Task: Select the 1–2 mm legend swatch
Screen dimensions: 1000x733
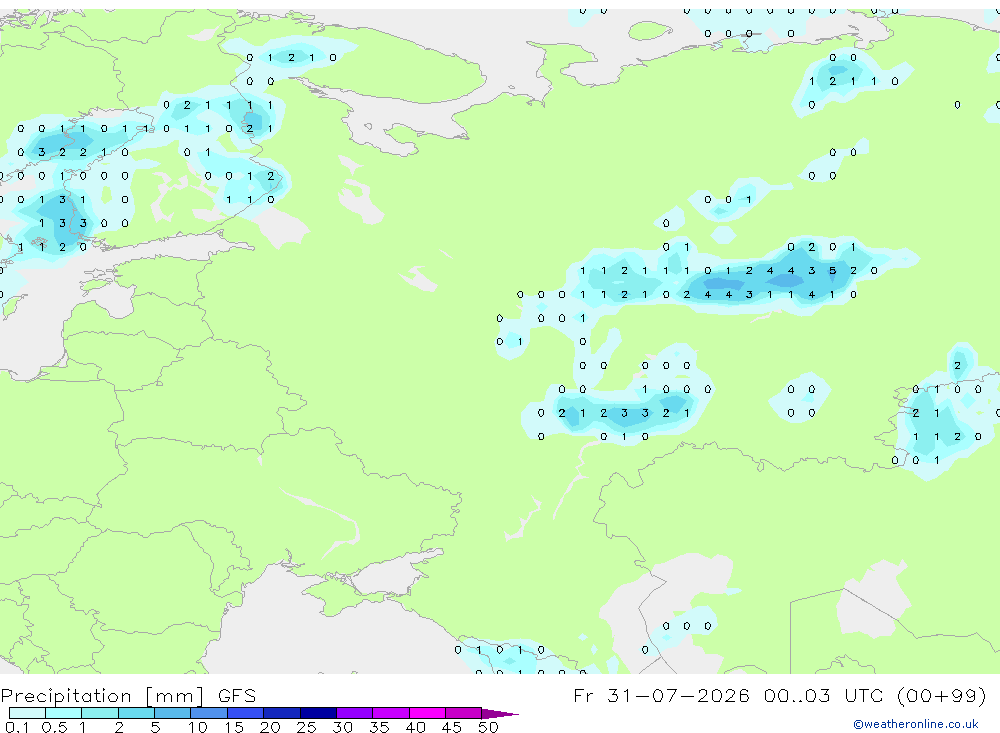Action: (x=99, y=713)
